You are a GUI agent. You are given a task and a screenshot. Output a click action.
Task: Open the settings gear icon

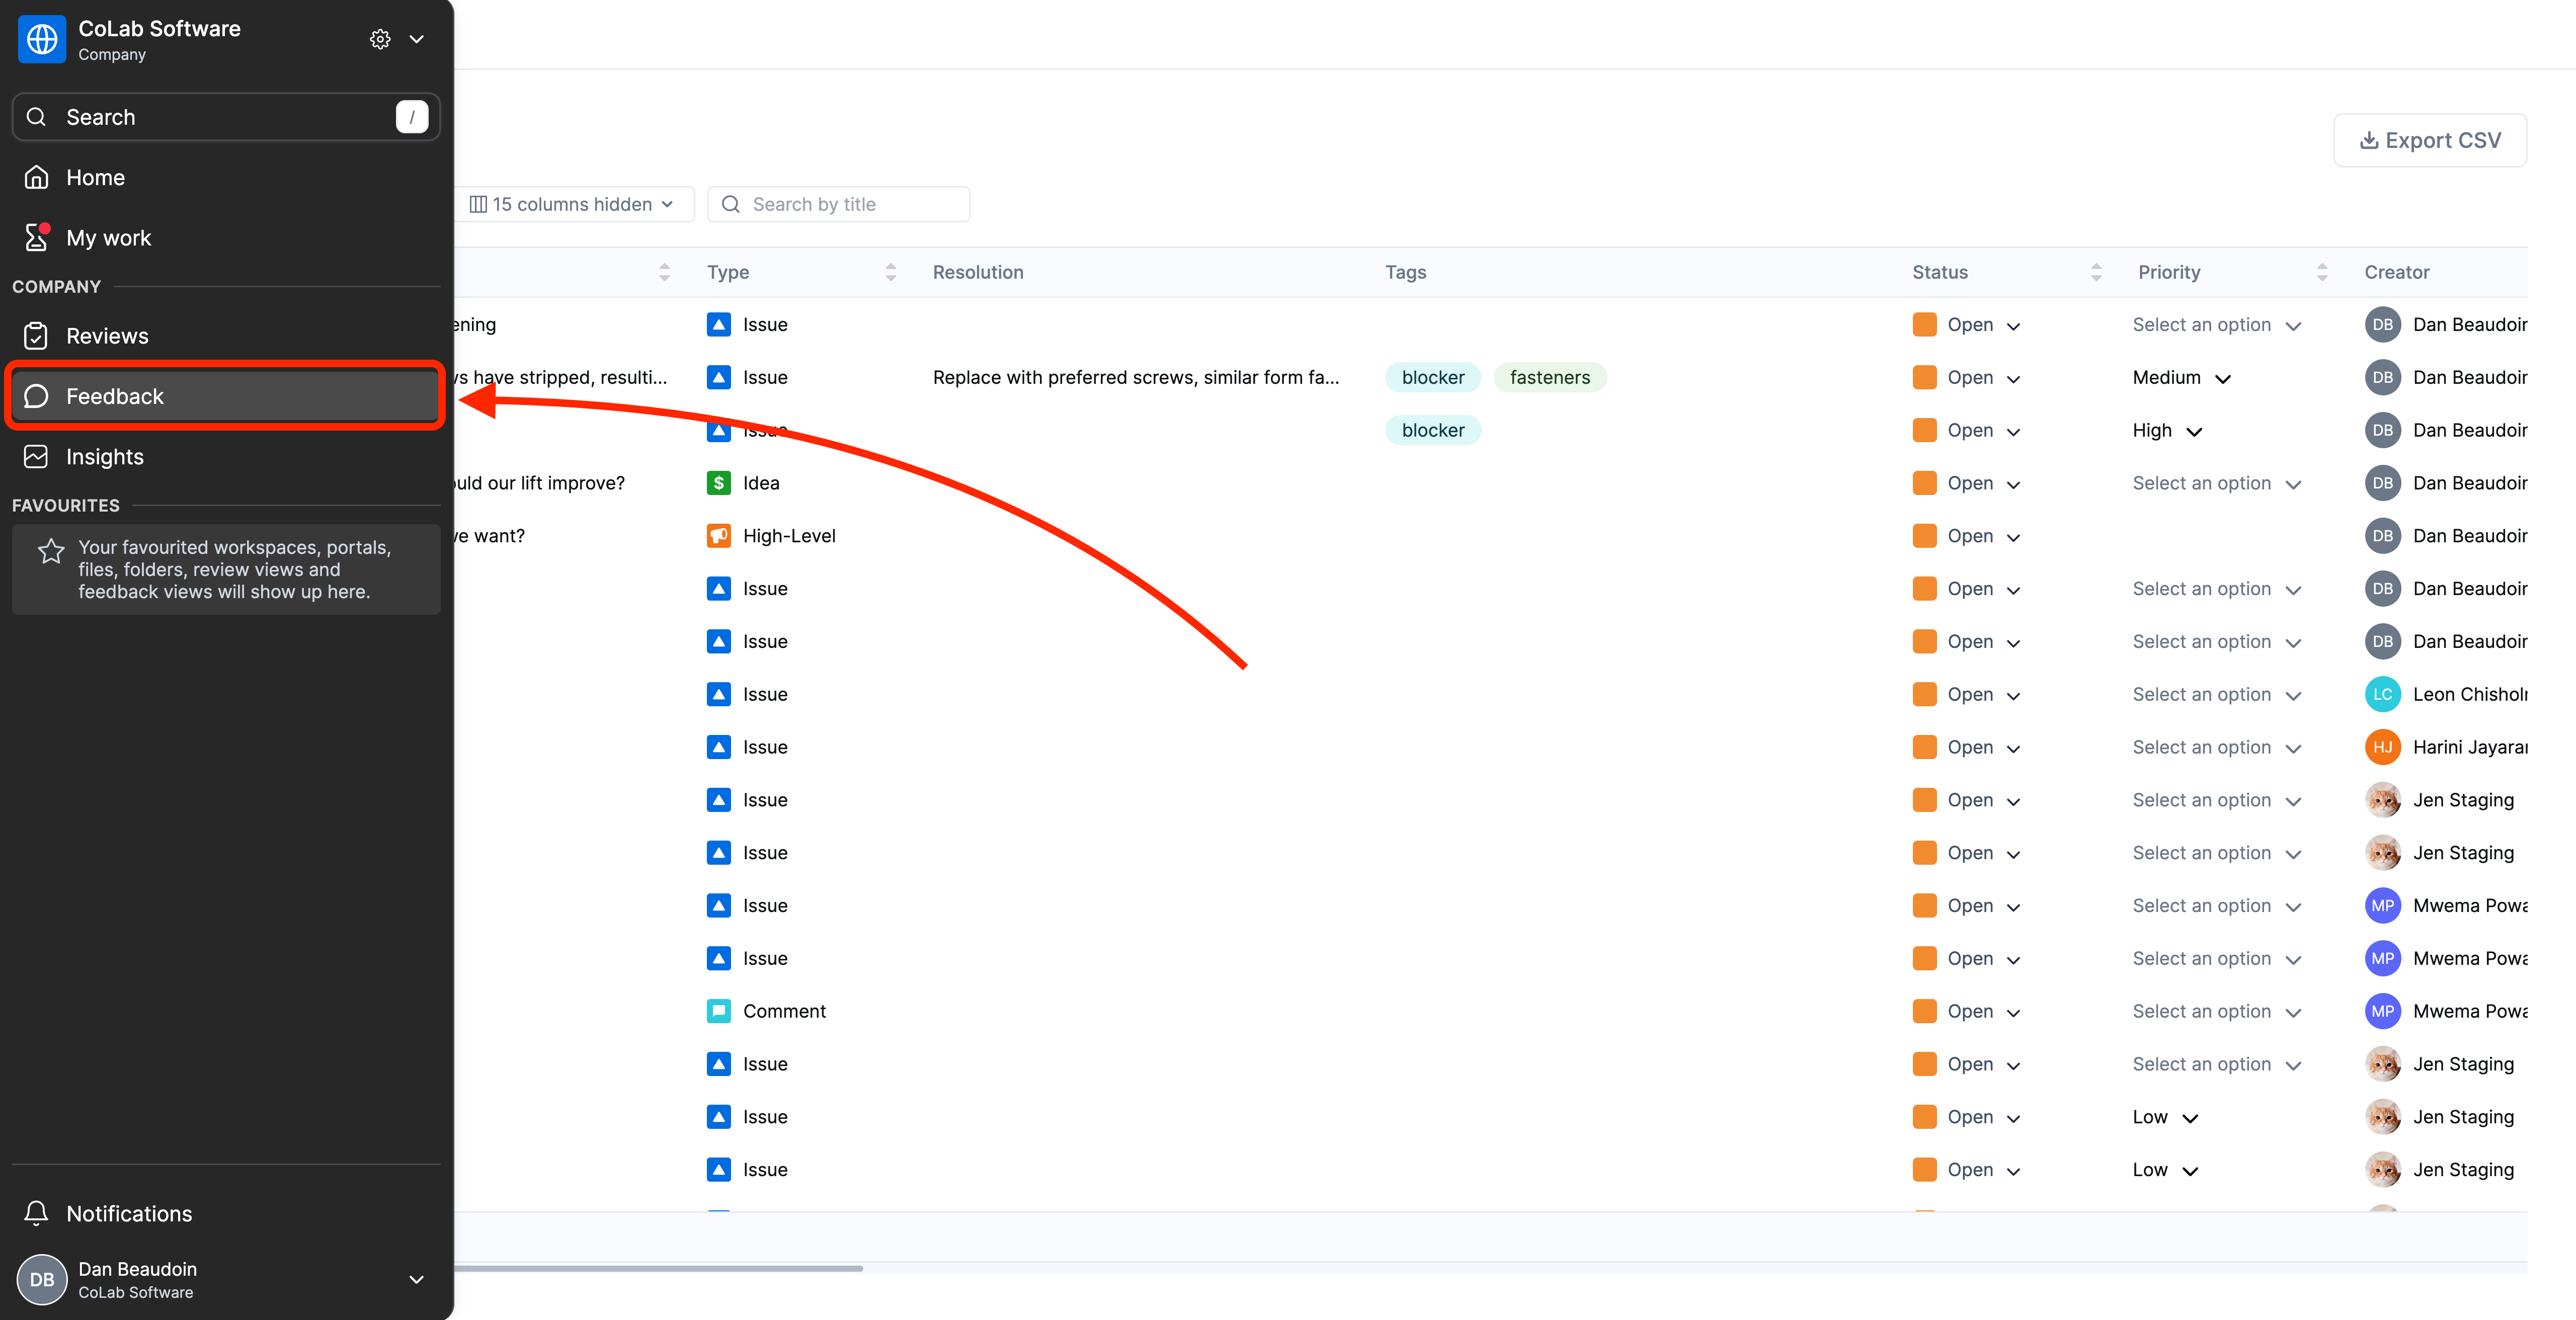(x=380, y=39)
